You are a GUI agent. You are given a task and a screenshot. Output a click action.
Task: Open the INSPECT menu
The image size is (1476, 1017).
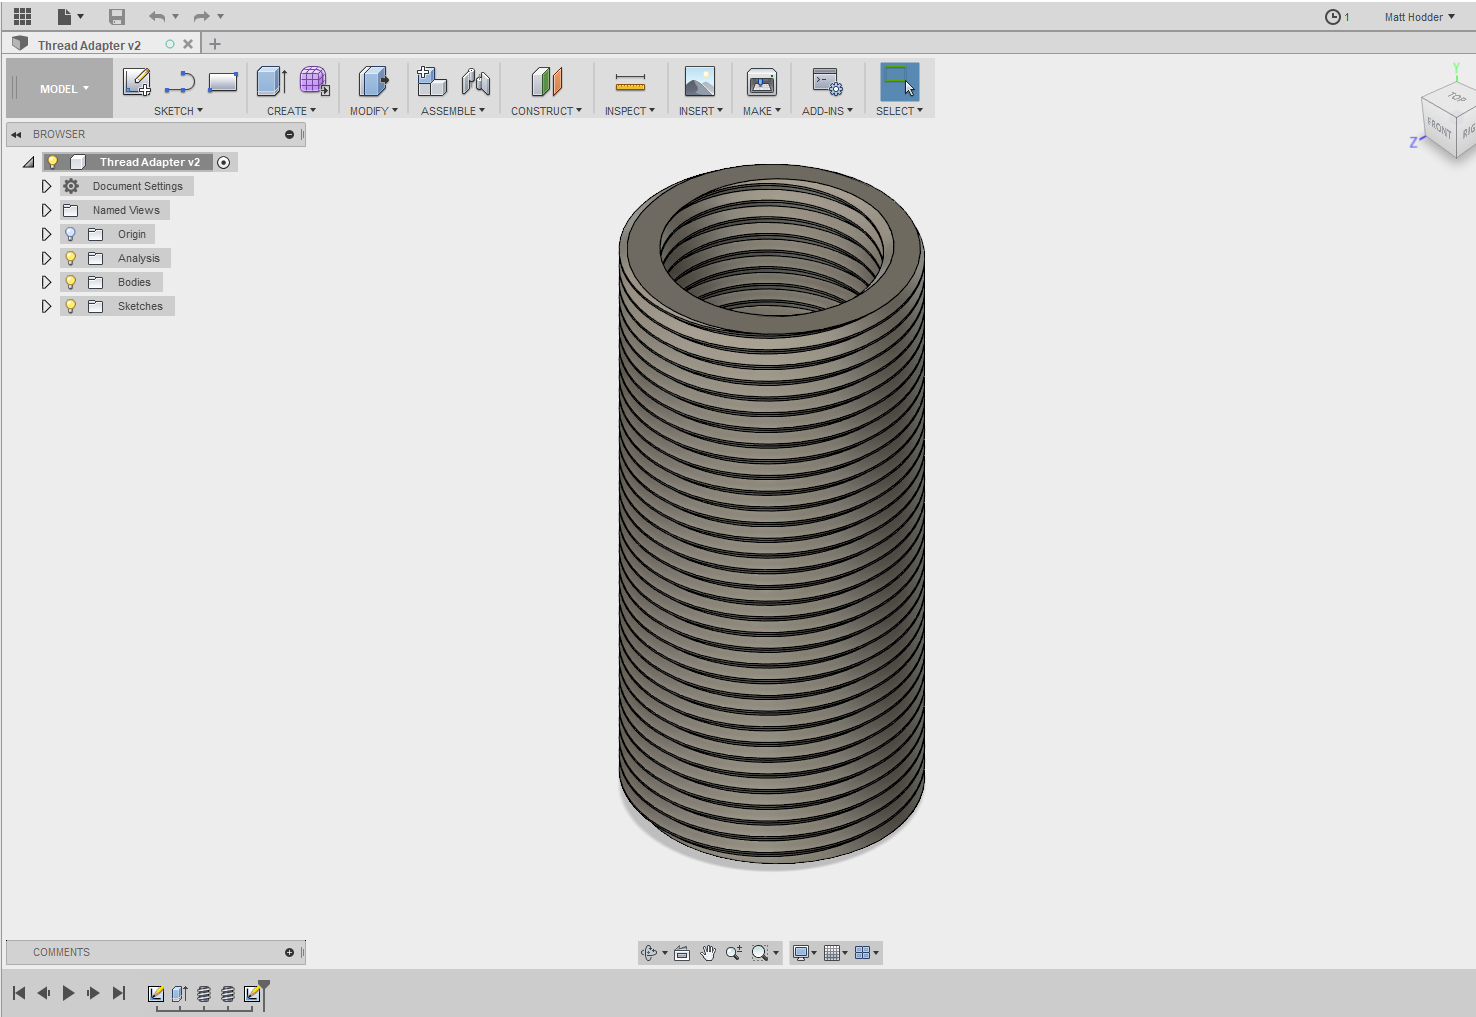coord(629,111)
